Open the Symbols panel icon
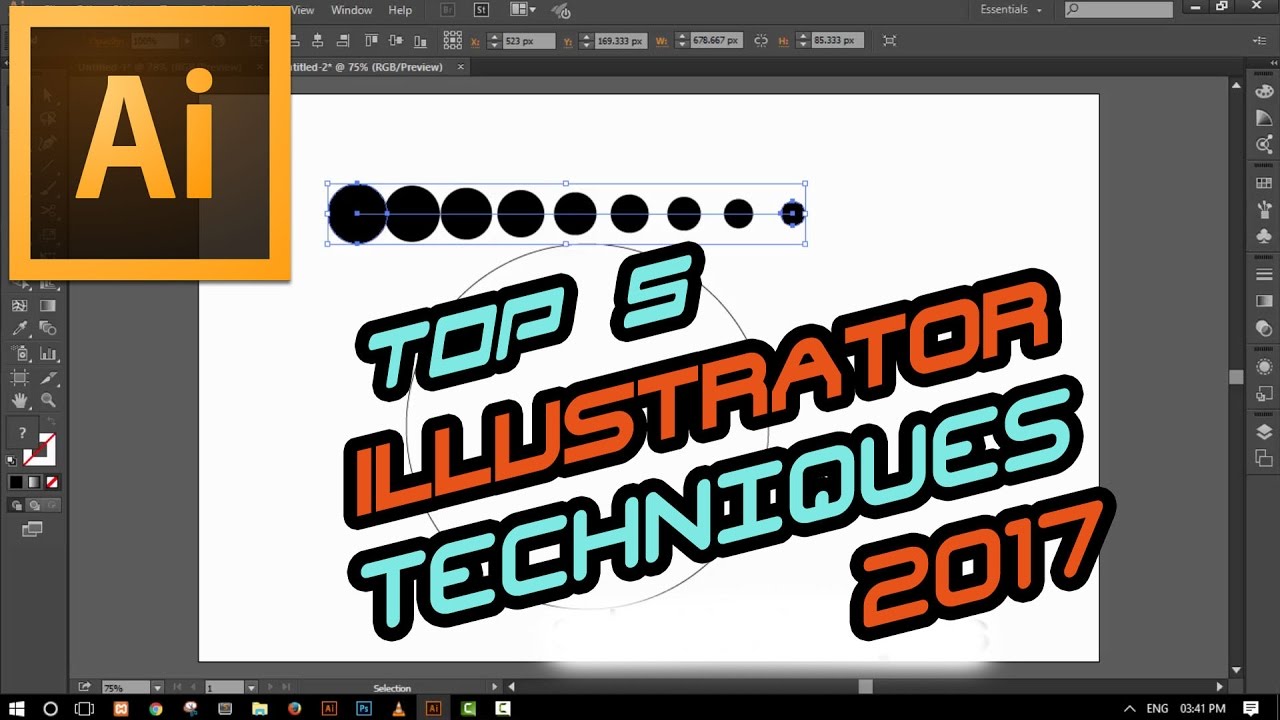The width and height of the screenshot is (1280, 720). [x=1264, y=236]
